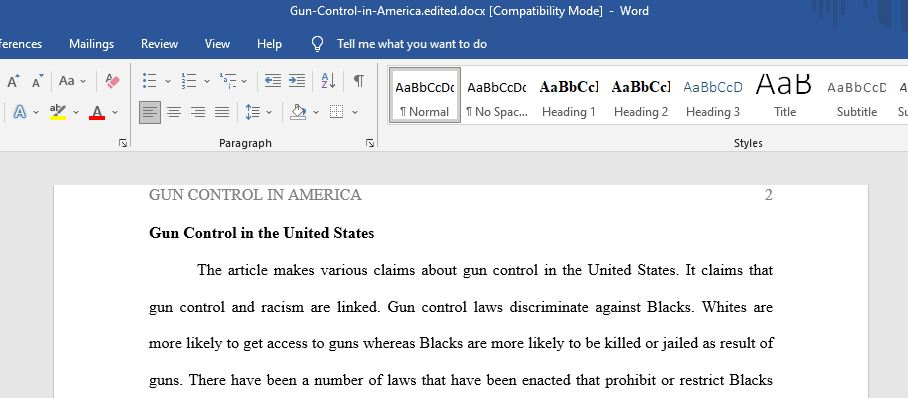Open Font dialog launcher
The width and height of the screenshot is (908, 398).
[123, 143]
